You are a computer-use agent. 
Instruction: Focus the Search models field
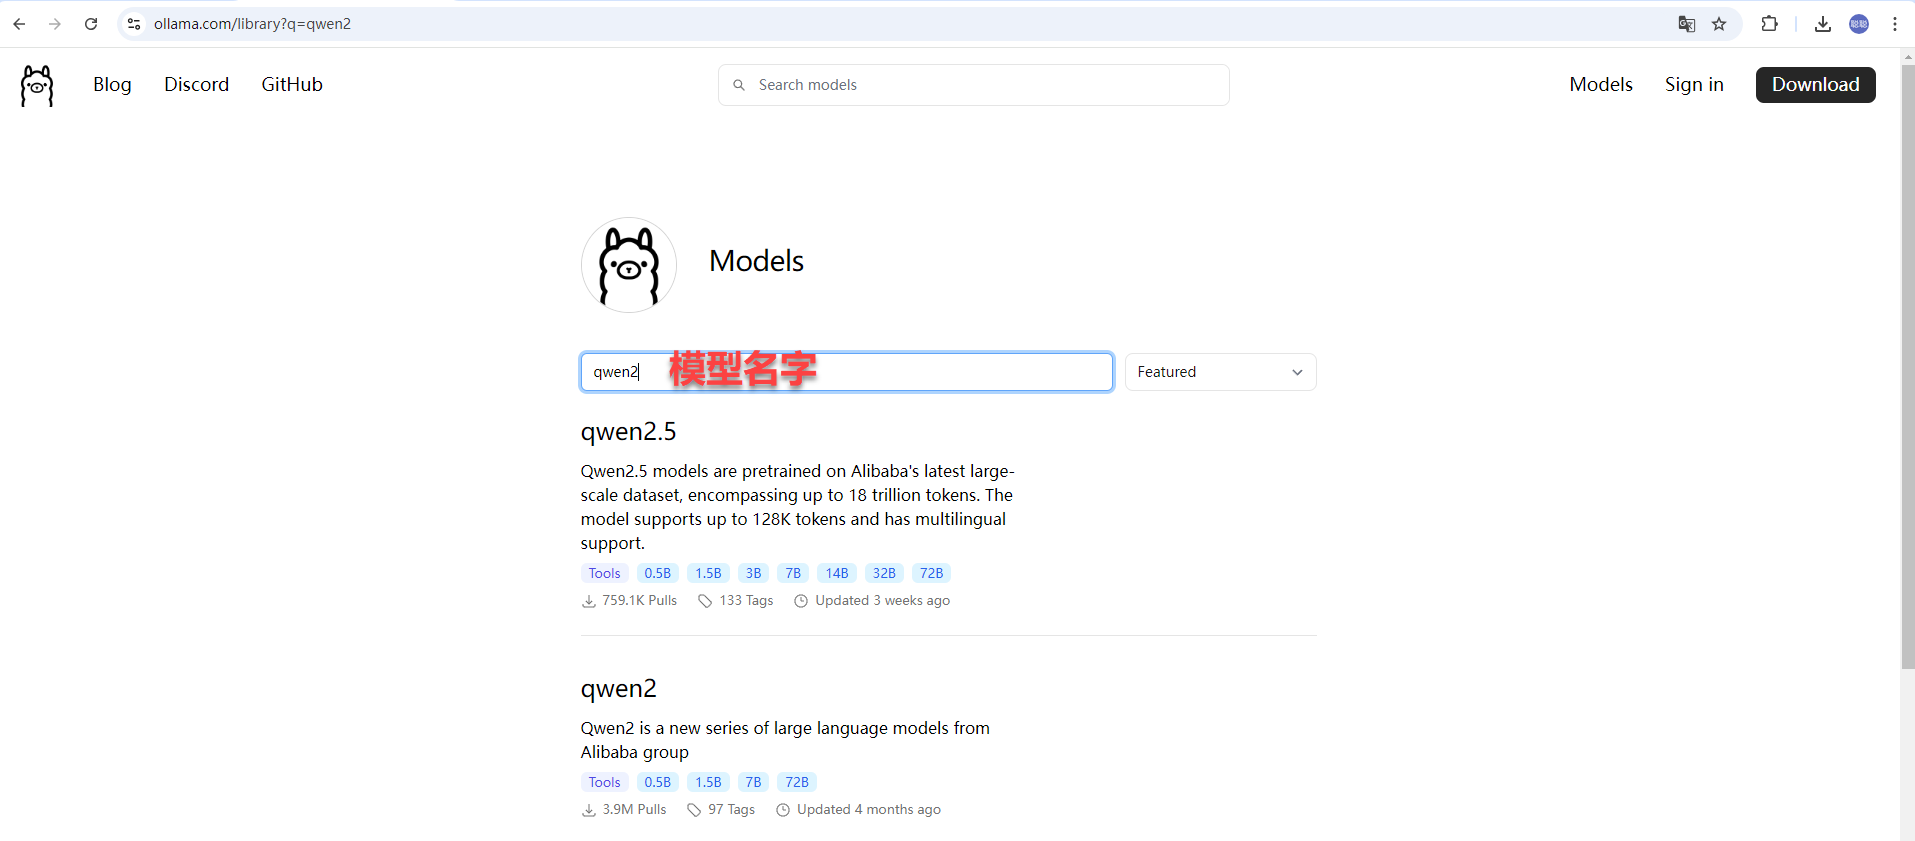click(x=974, y=85)
